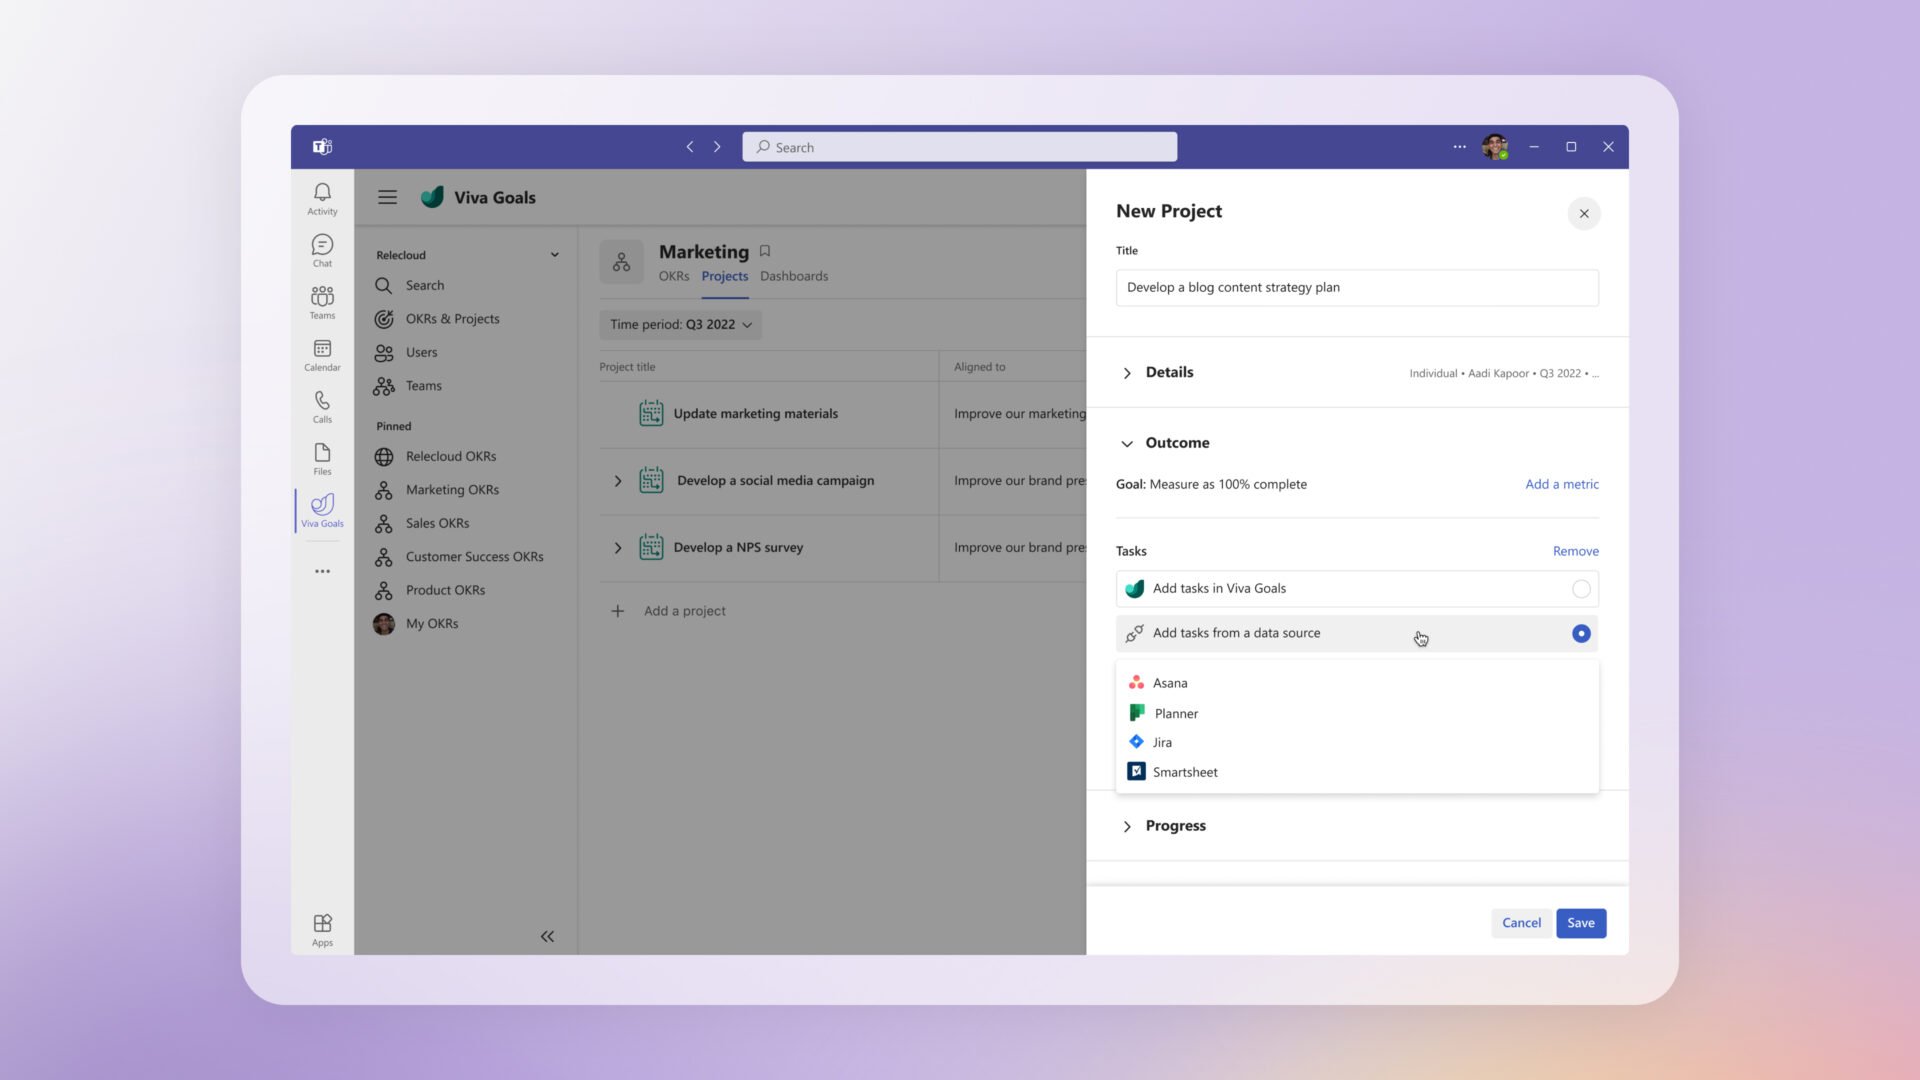Open Chat in Teams sidebar

point(322,250)
